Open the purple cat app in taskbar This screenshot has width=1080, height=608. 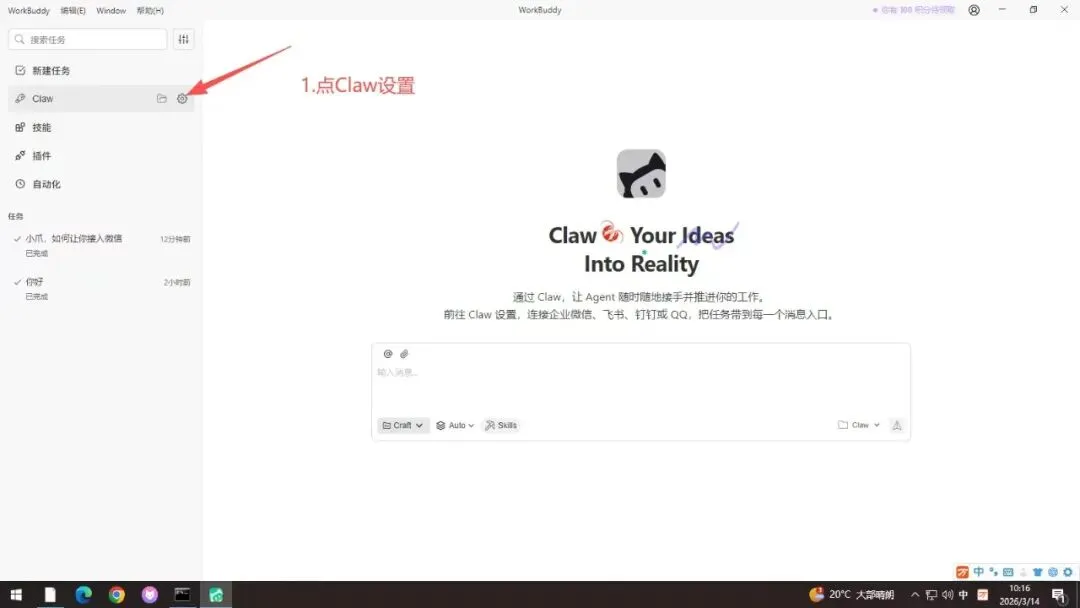pyautogui.click(x=149, y=594)
